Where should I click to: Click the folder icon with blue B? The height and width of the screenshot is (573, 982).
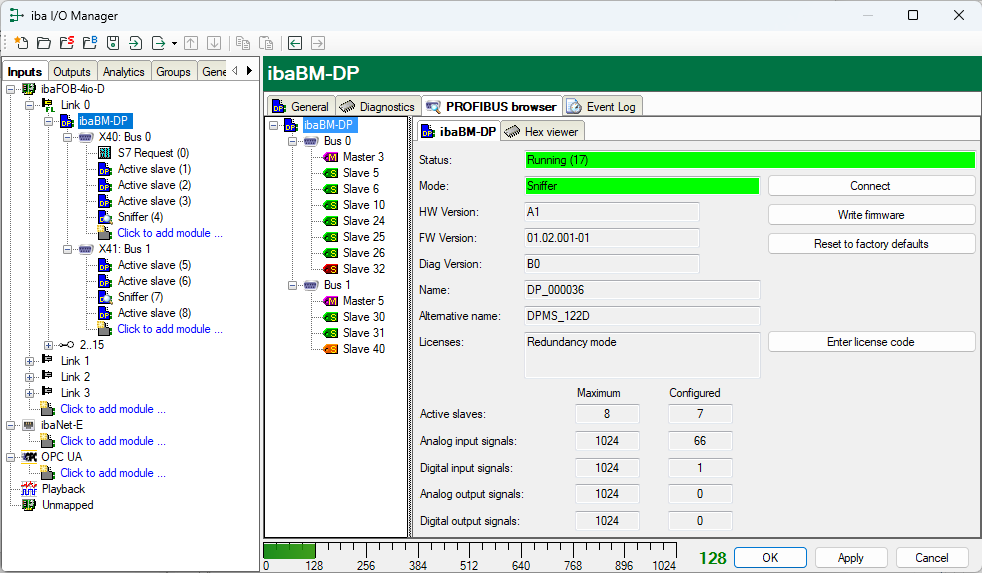(x=90, y=43)
